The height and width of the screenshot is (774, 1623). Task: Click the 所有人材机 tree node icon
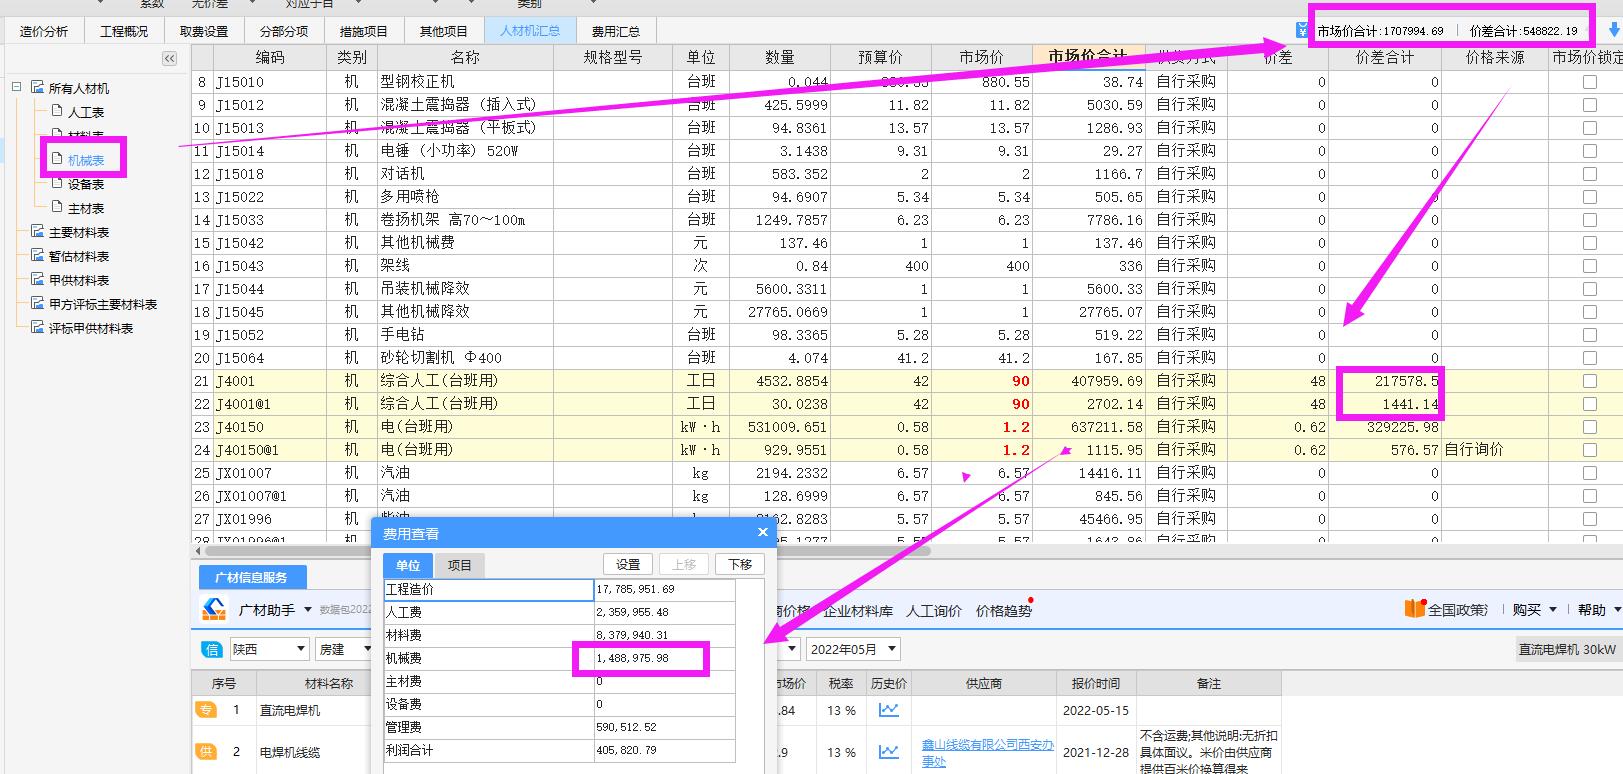pos(37,88)
